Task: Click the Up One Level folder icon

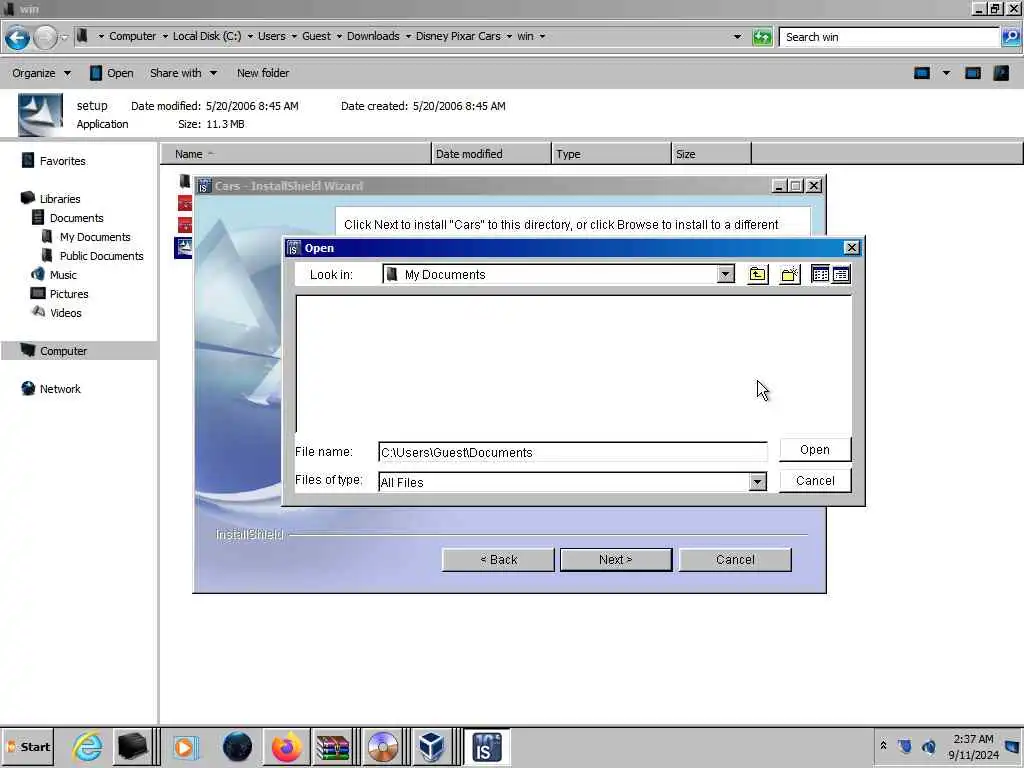Action: pyautogui.click(x=758, y=274)
